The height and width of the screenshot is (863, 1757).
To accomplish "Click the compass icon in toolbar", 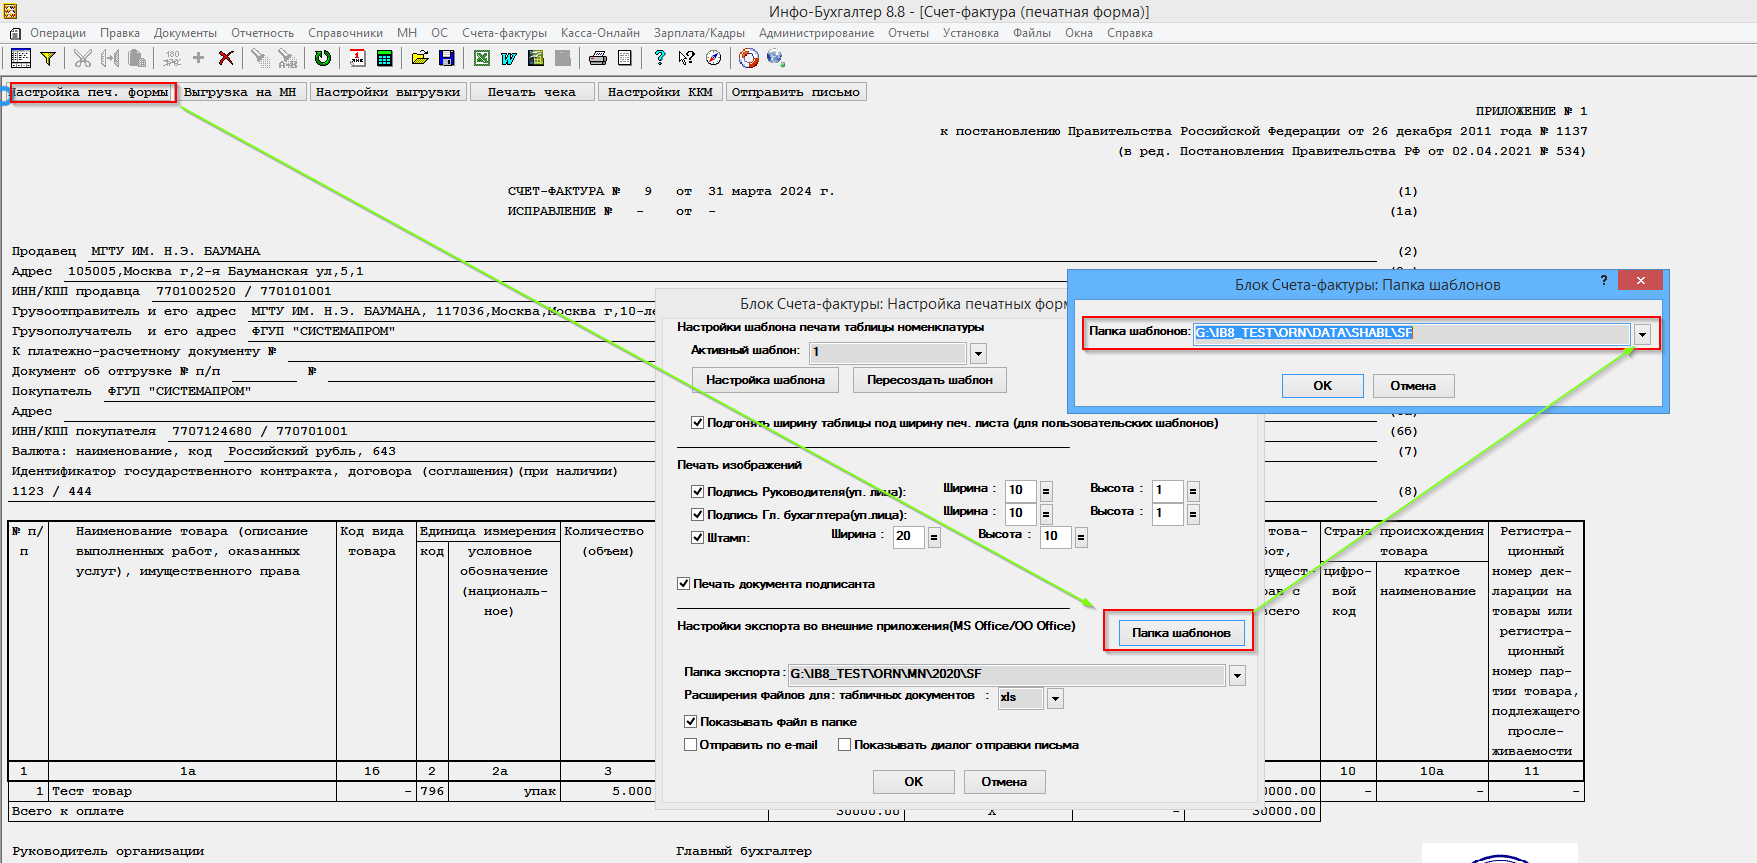I will (x=713, y=58).
